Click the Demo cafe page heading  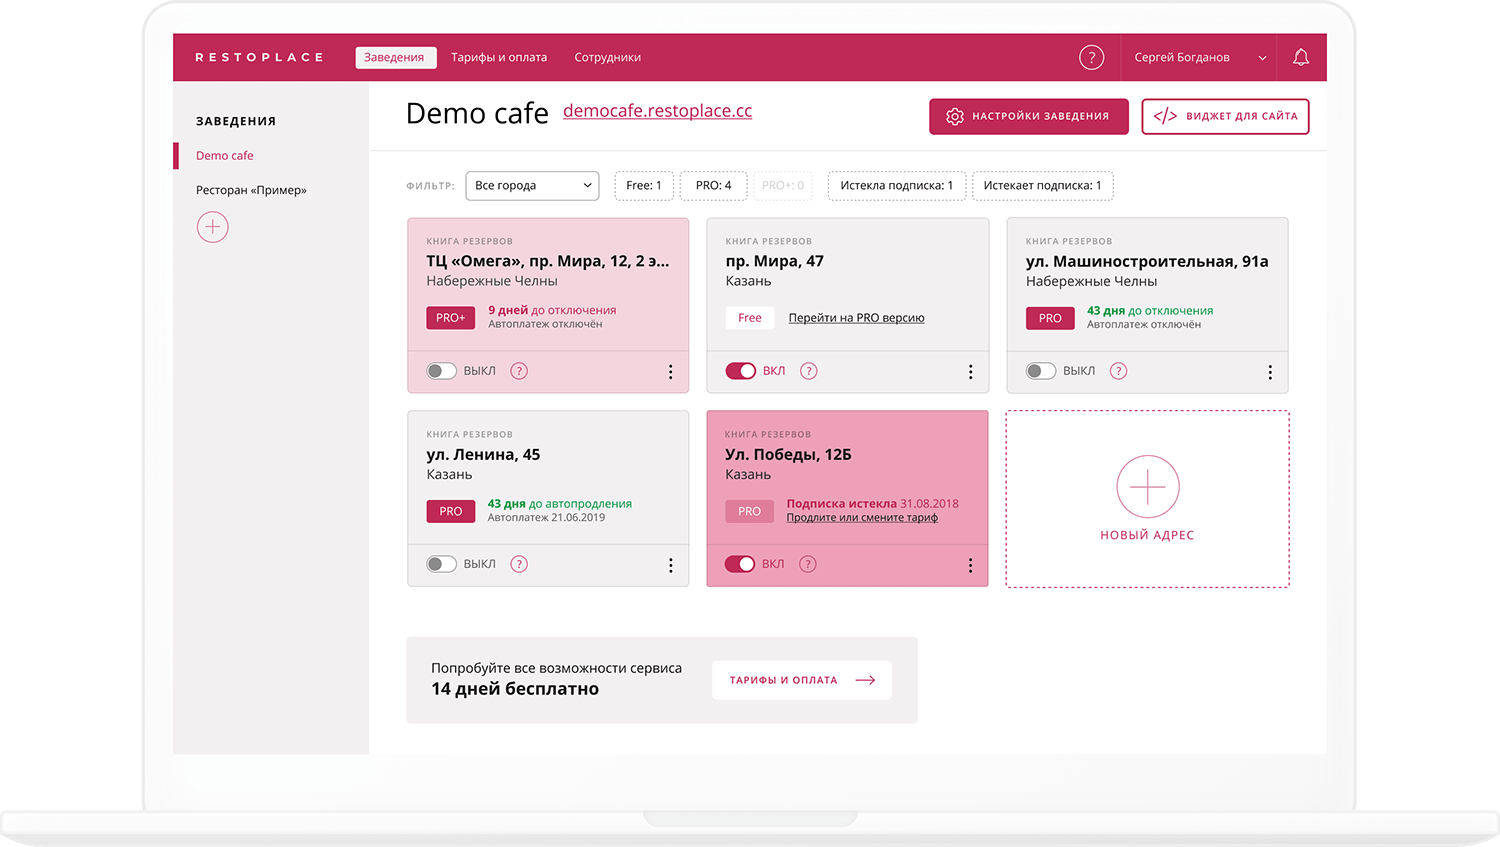click(x=477, y=113)
